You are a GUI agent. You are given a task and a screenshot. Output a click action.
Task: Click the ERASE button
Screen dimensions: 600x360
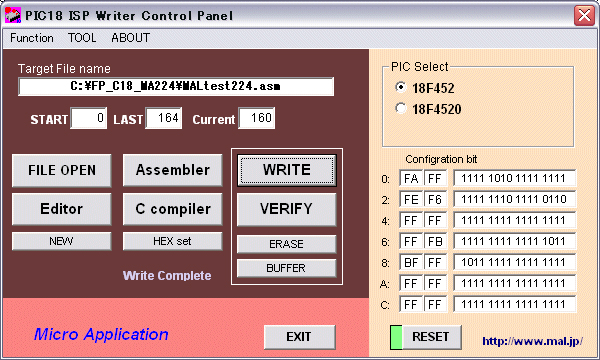pos(287,244)
